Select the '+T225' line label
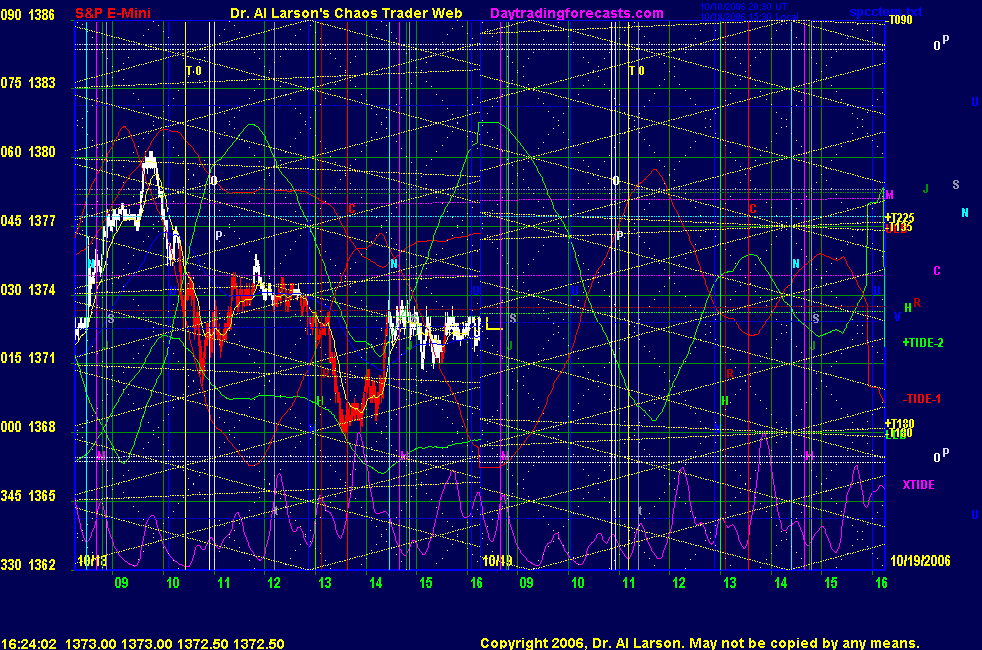The height and width of the screenshot is (650, 982). (x=900, y=218)
